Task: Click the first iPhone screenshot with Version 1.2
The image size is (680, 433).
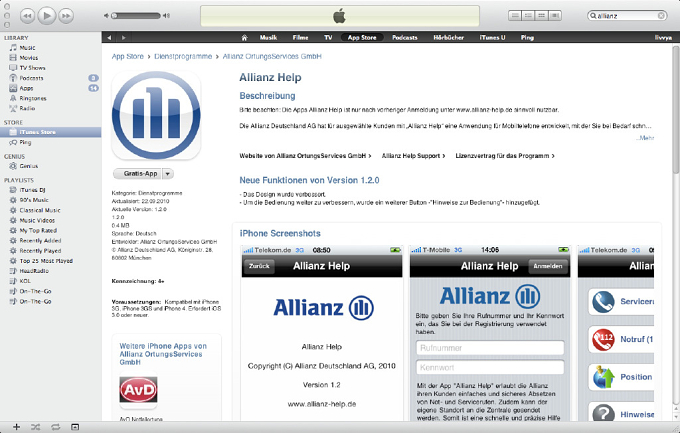Action: [x=322, y=333]
